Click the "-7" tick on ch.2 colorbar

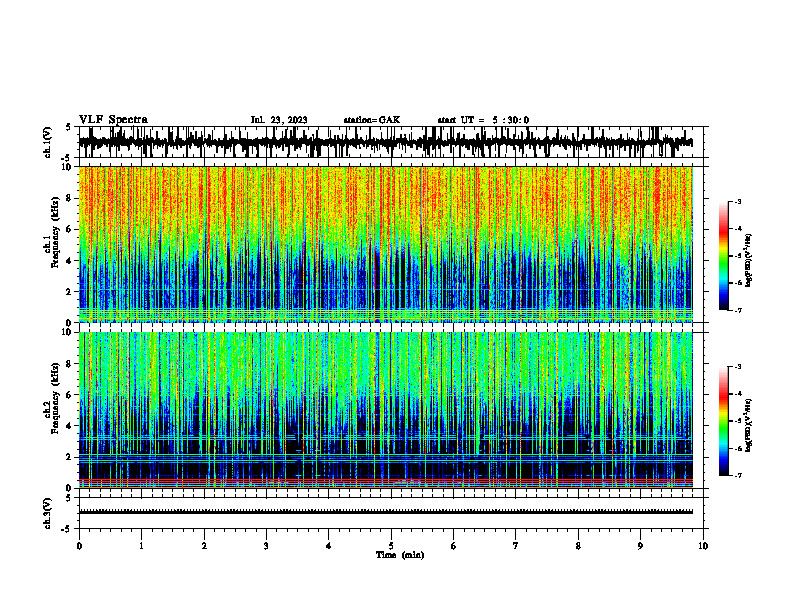click(x=738, y=476)
